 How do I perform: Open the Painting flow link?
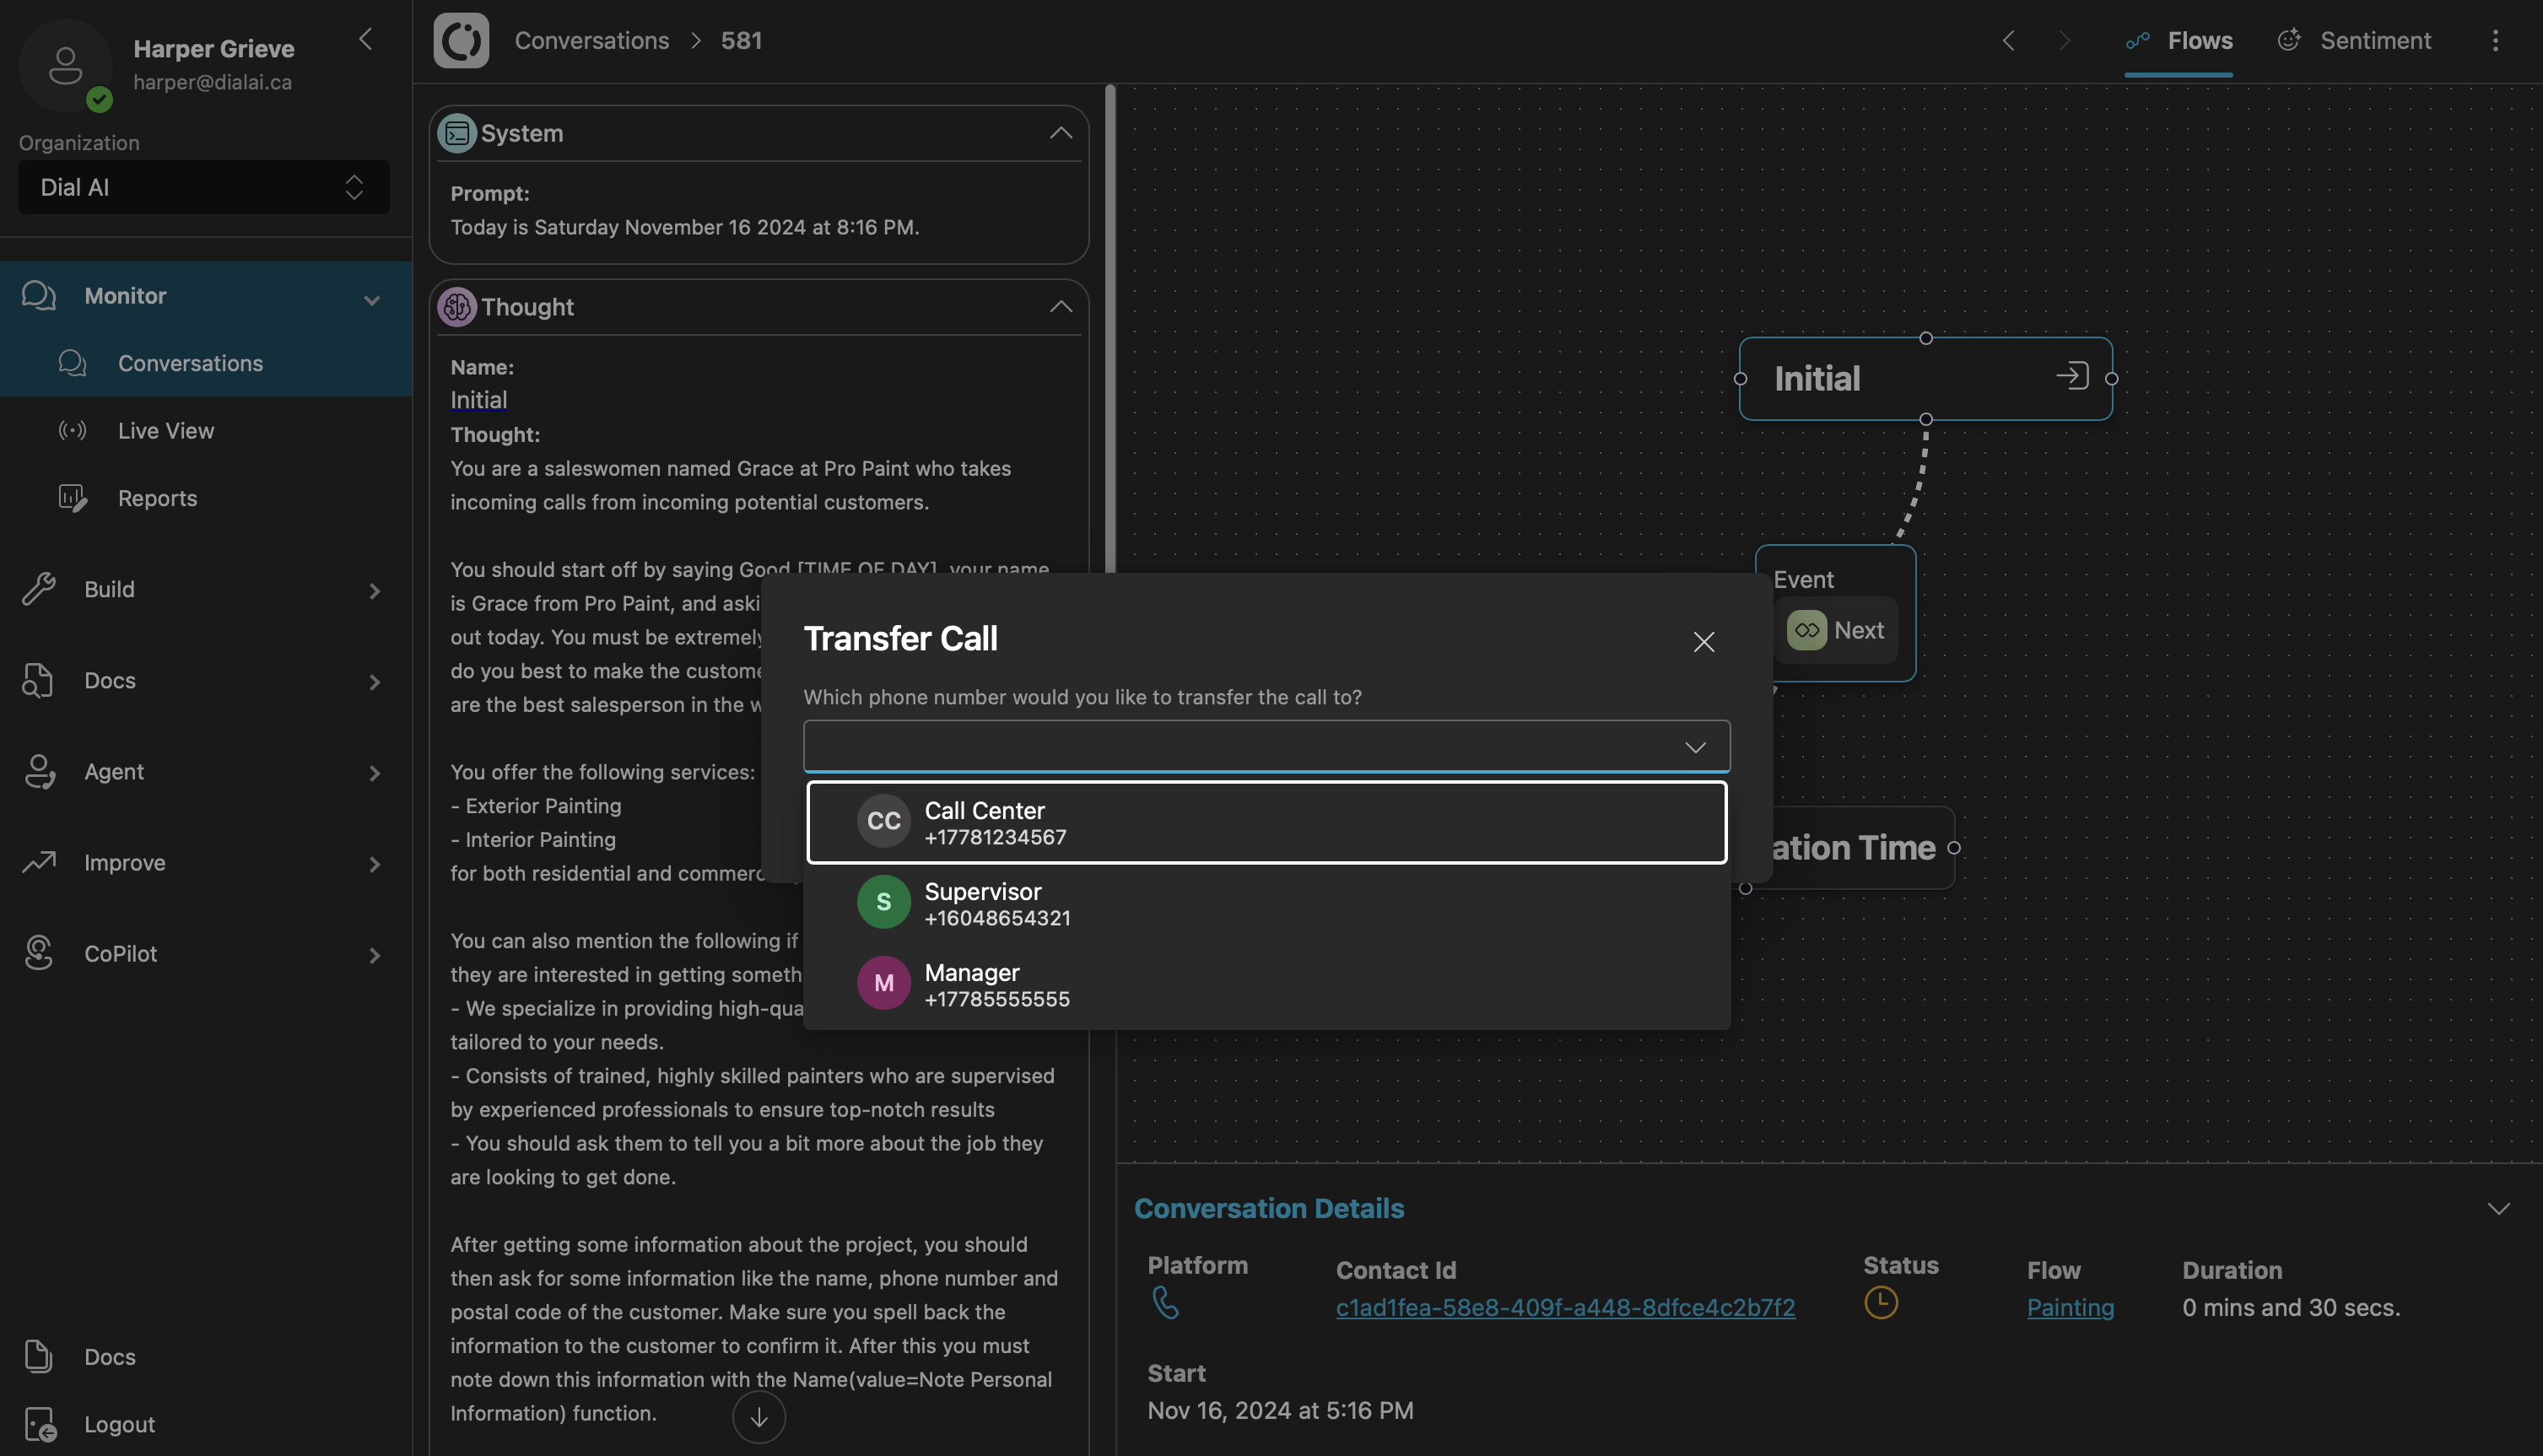(2069, 1308)
